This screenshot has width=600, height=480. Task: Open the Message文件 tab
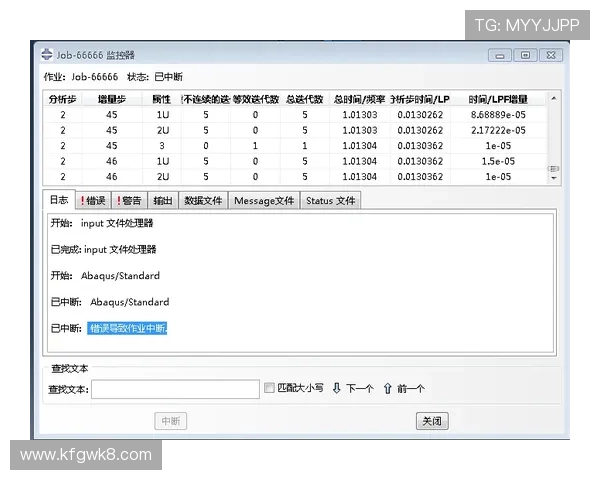tap(264, 201)
